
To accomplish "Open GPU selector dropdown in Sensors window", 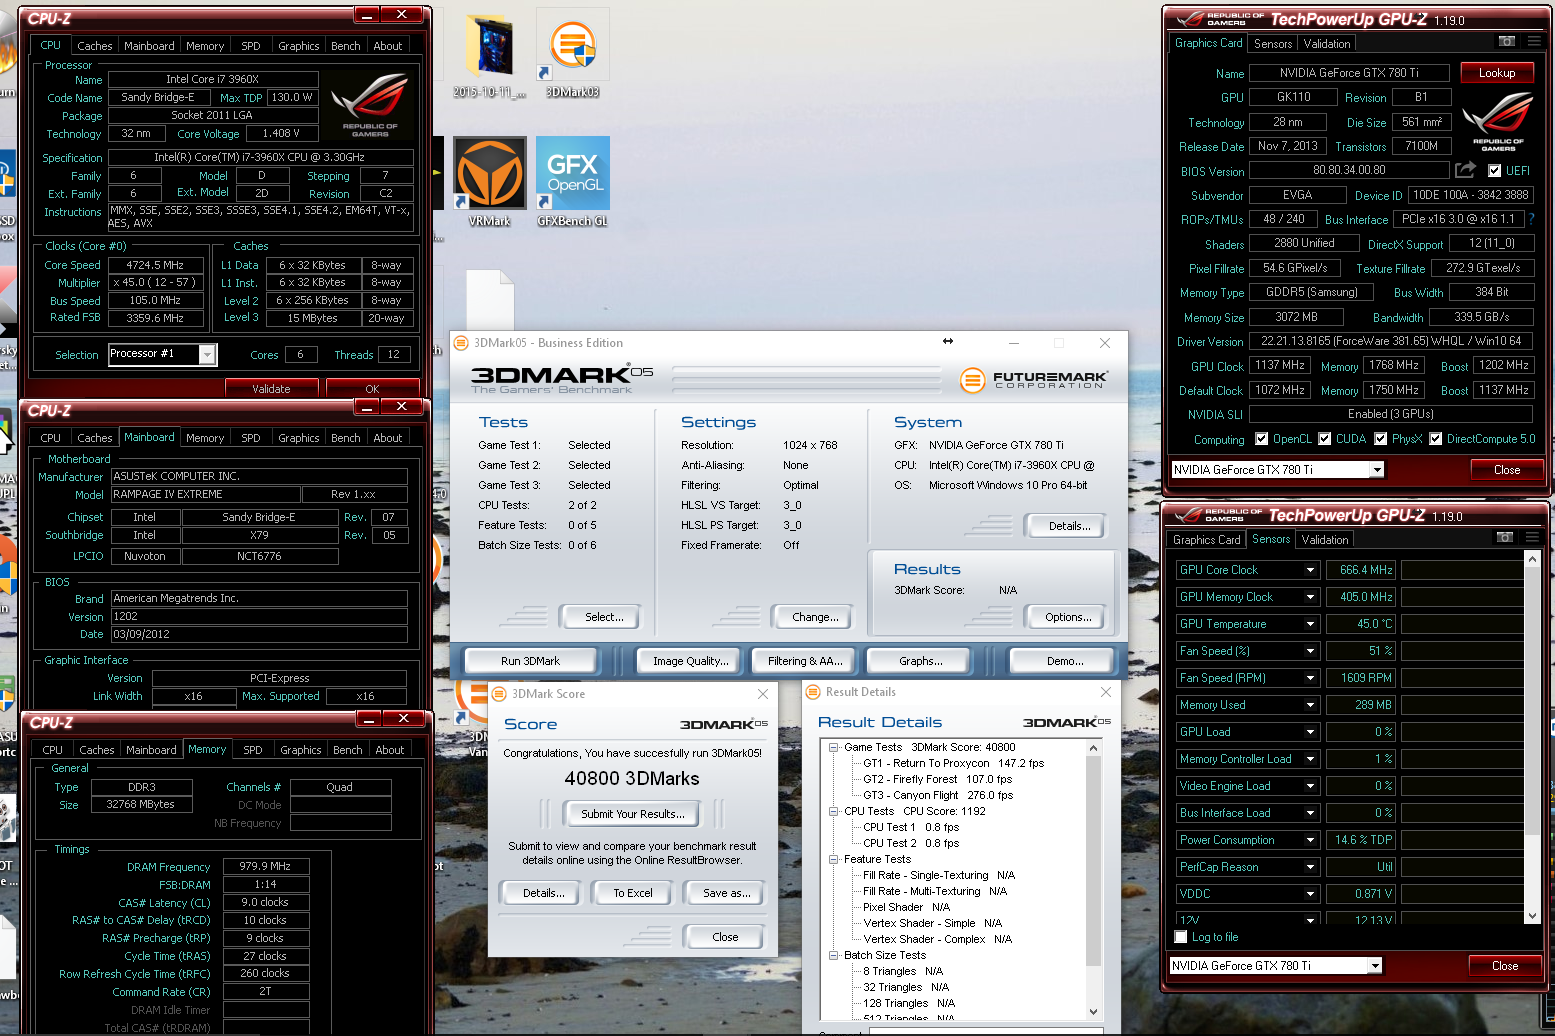I will 1375,966.
